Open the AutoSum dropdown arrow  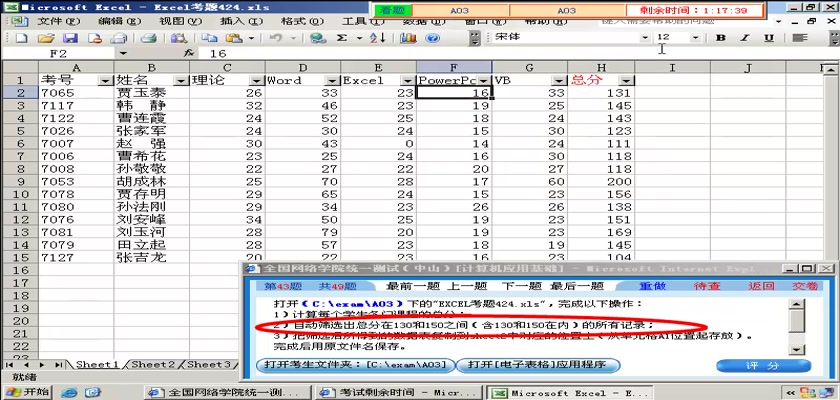coord(359,38)
